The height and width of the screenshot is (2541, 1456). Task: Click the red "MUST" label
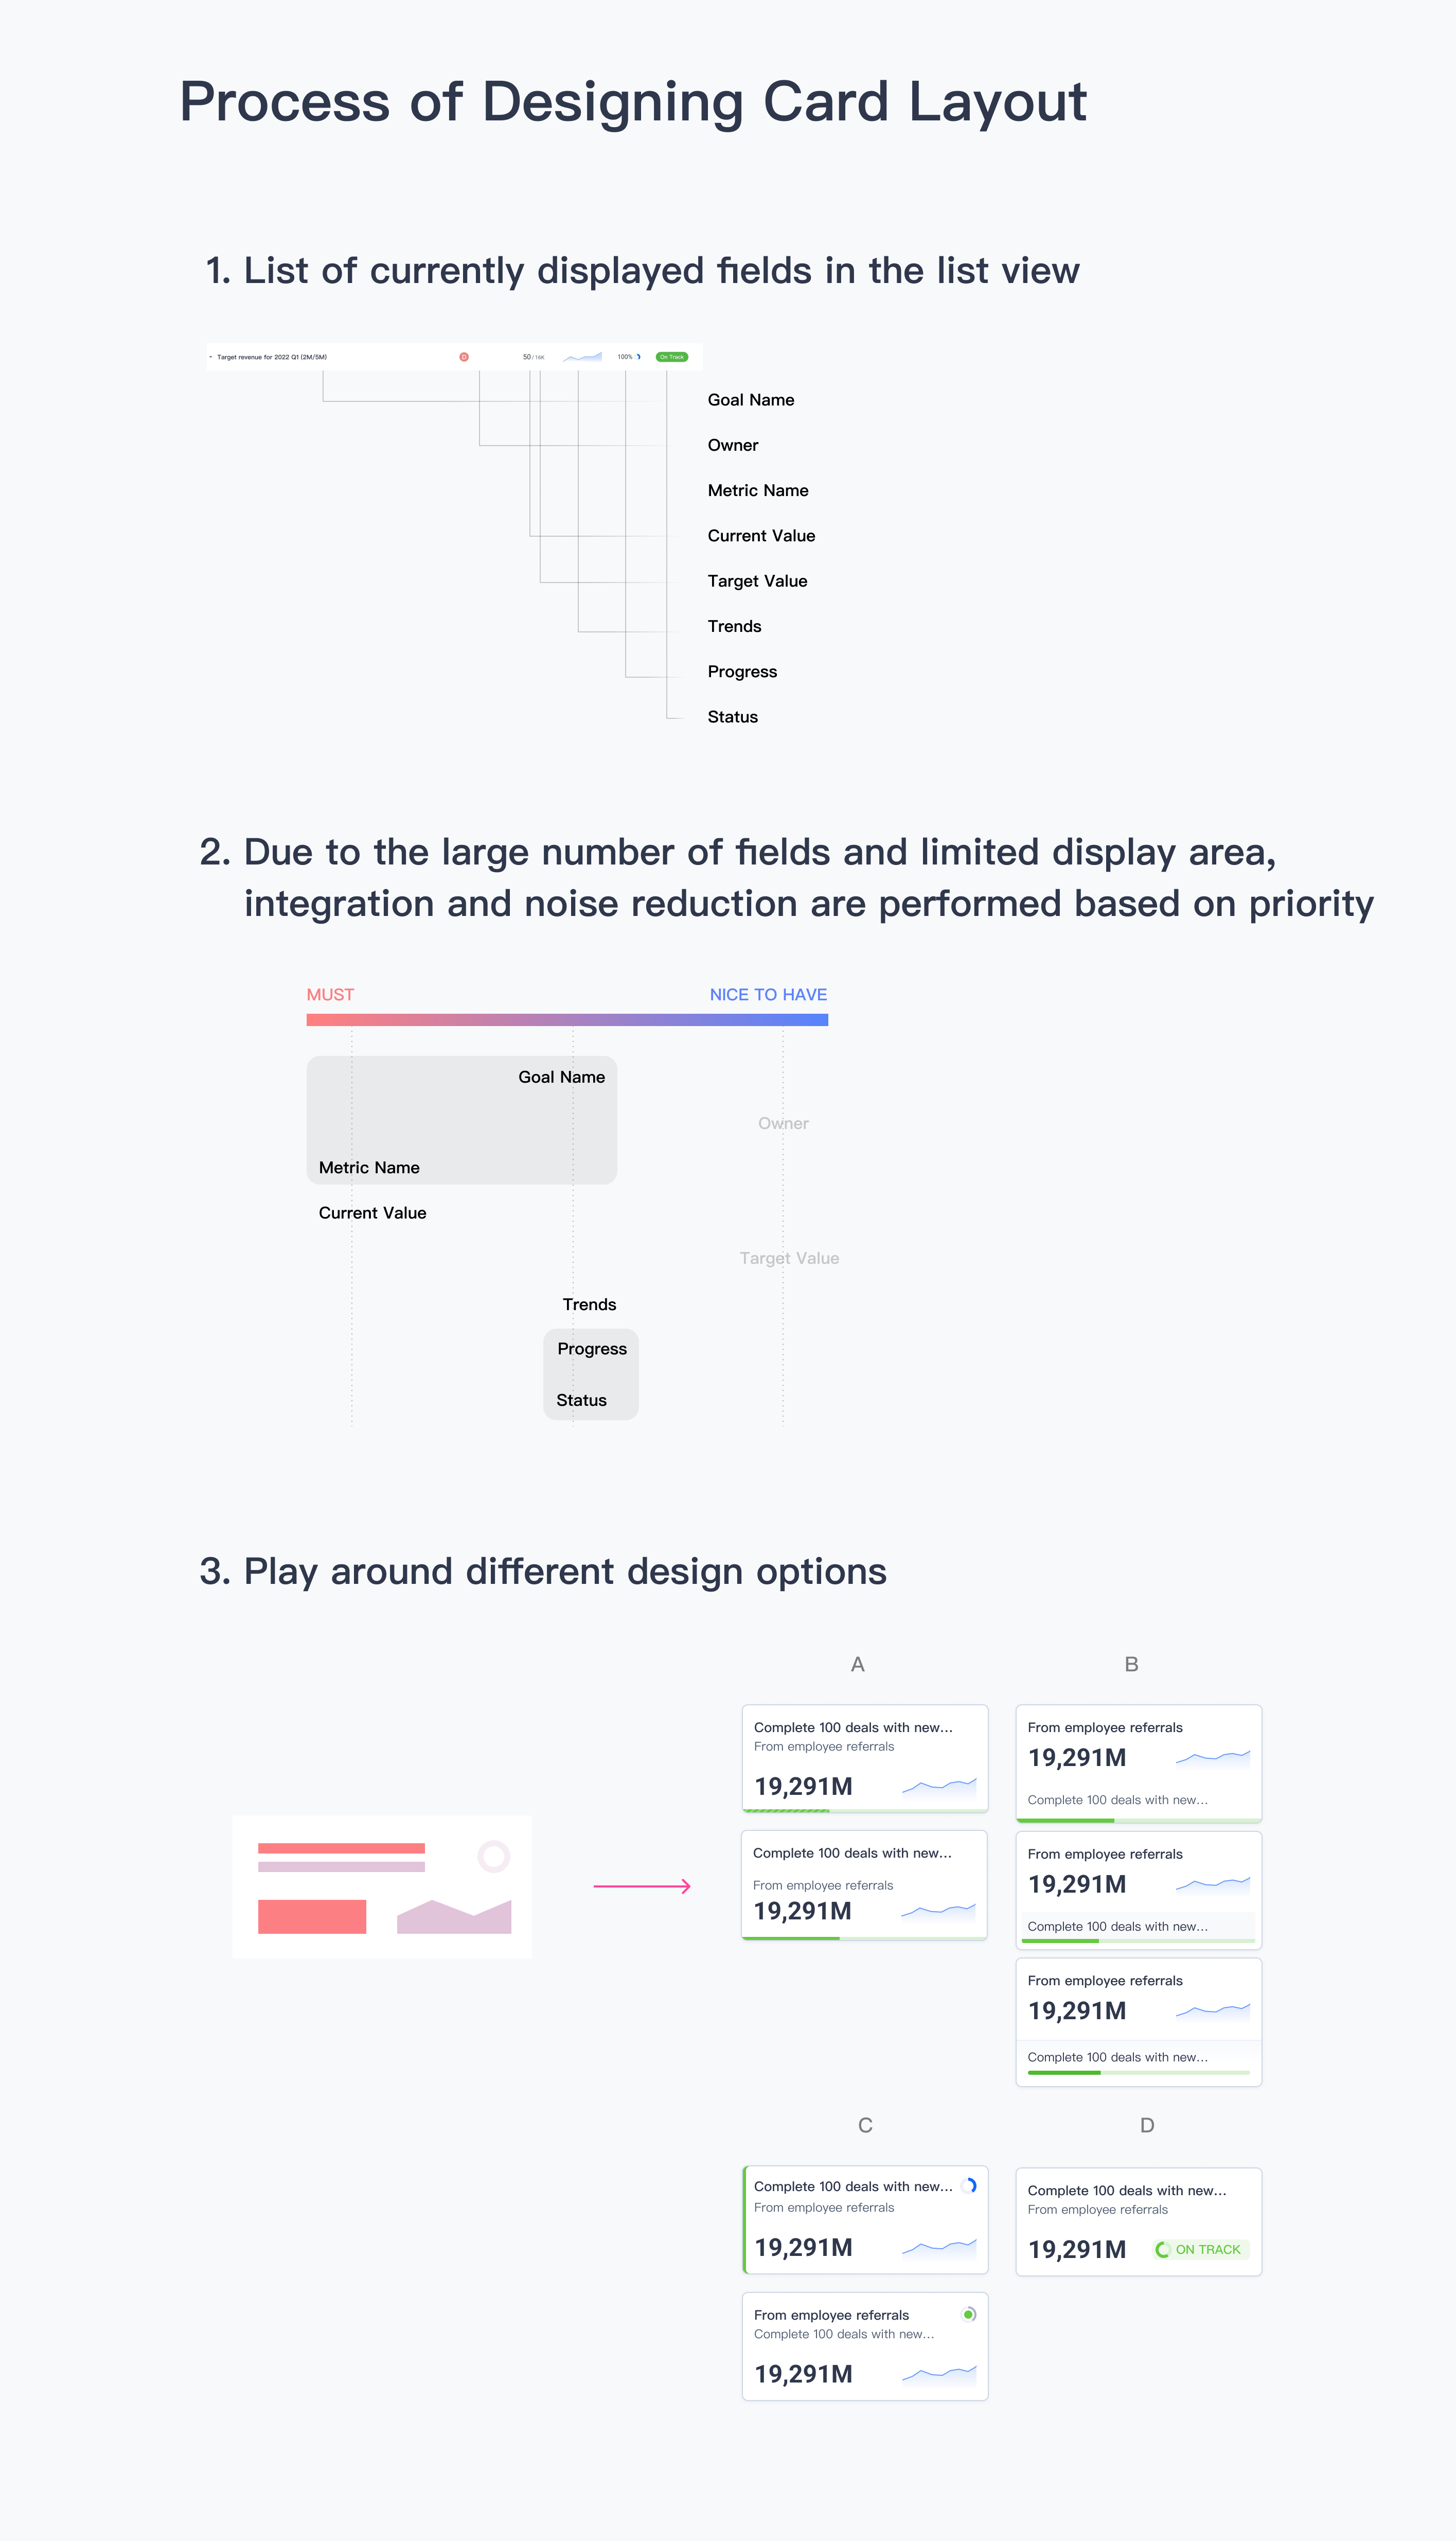[x=330, y=994]
